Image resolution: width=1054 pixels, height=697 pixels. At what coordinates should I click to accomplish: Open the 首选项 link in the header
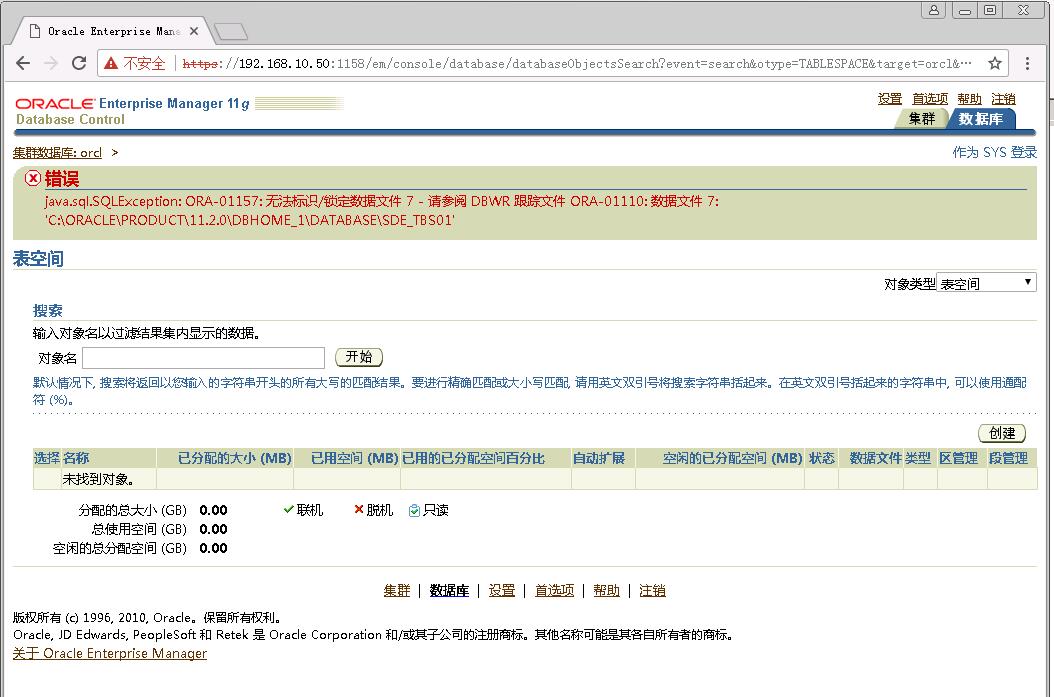click(x=930, y=99)
